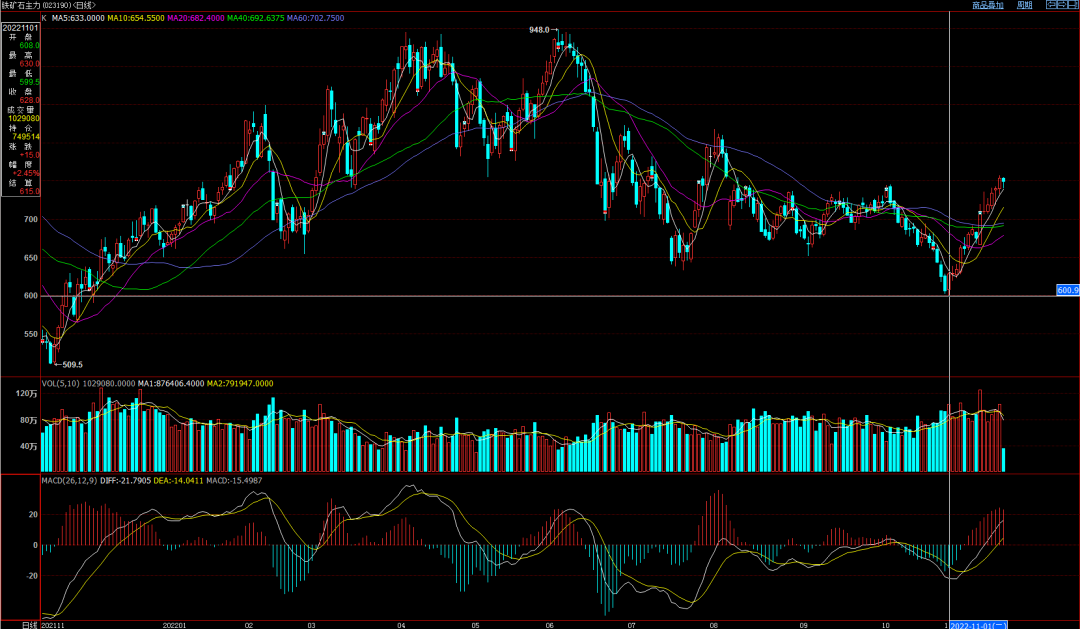This screenshot has height=629, width=1080.
Task: Open the 商品叠加 overlay link
Action: pos(987,5)
